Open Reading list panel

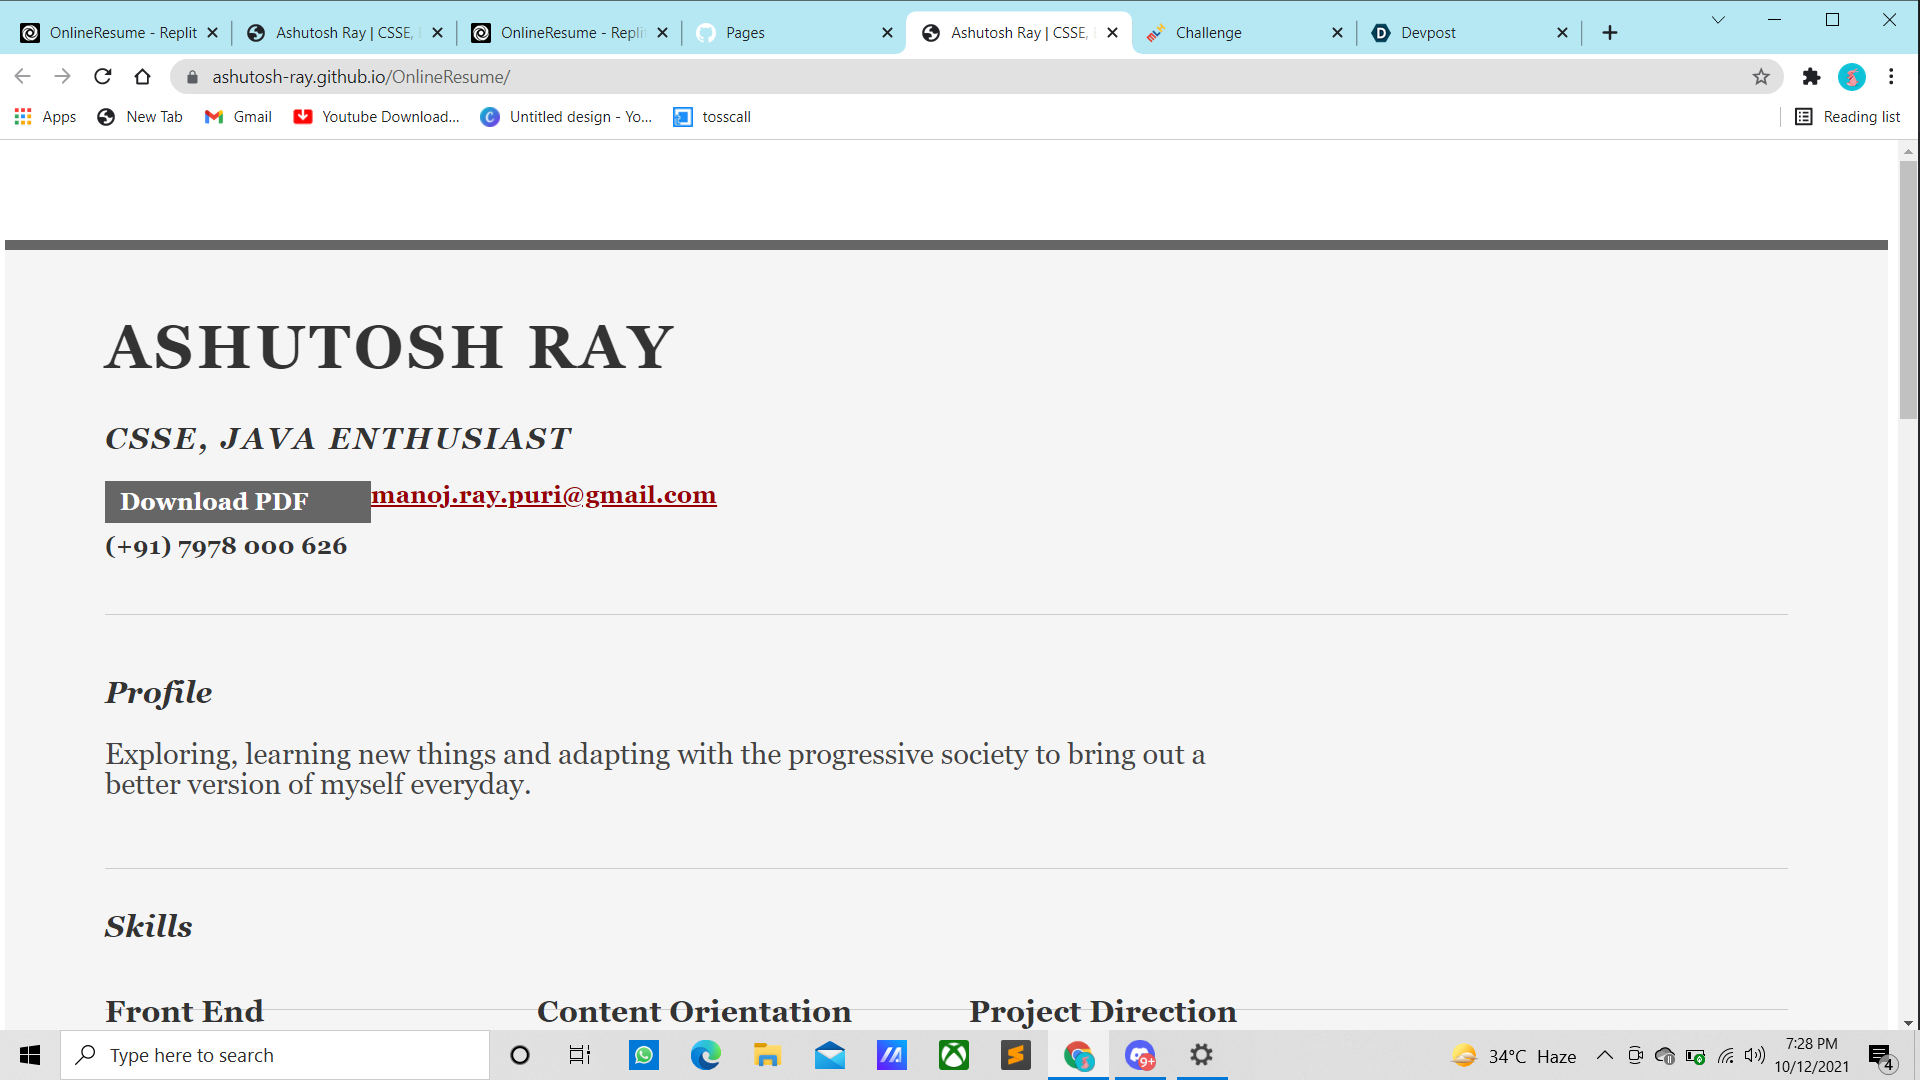1847,117
